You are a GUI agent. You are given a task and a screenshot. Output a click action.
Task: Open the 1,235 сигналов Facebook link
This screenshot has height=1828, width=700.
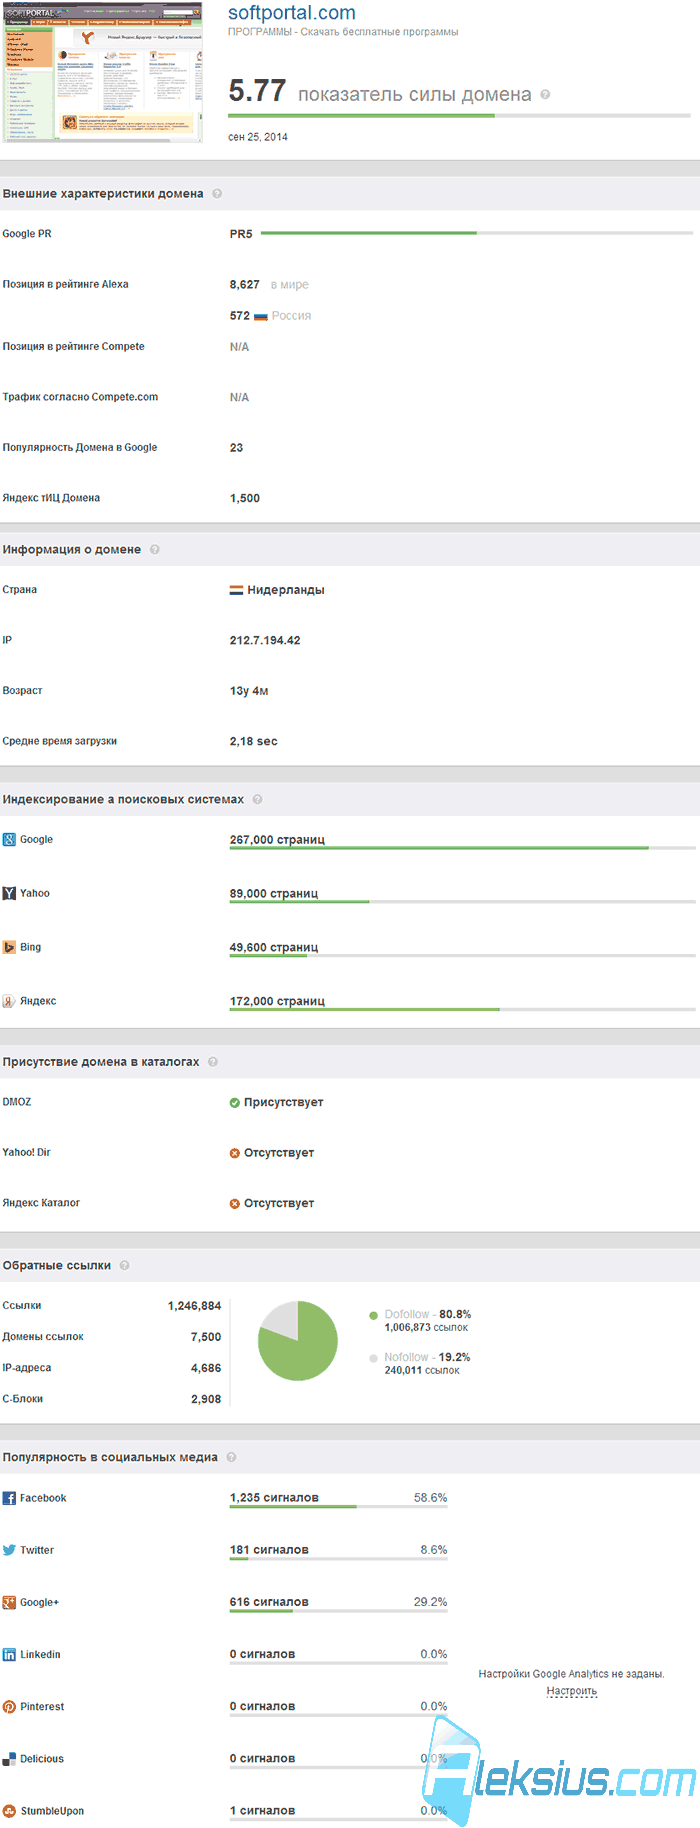(x=274, y=1498)
